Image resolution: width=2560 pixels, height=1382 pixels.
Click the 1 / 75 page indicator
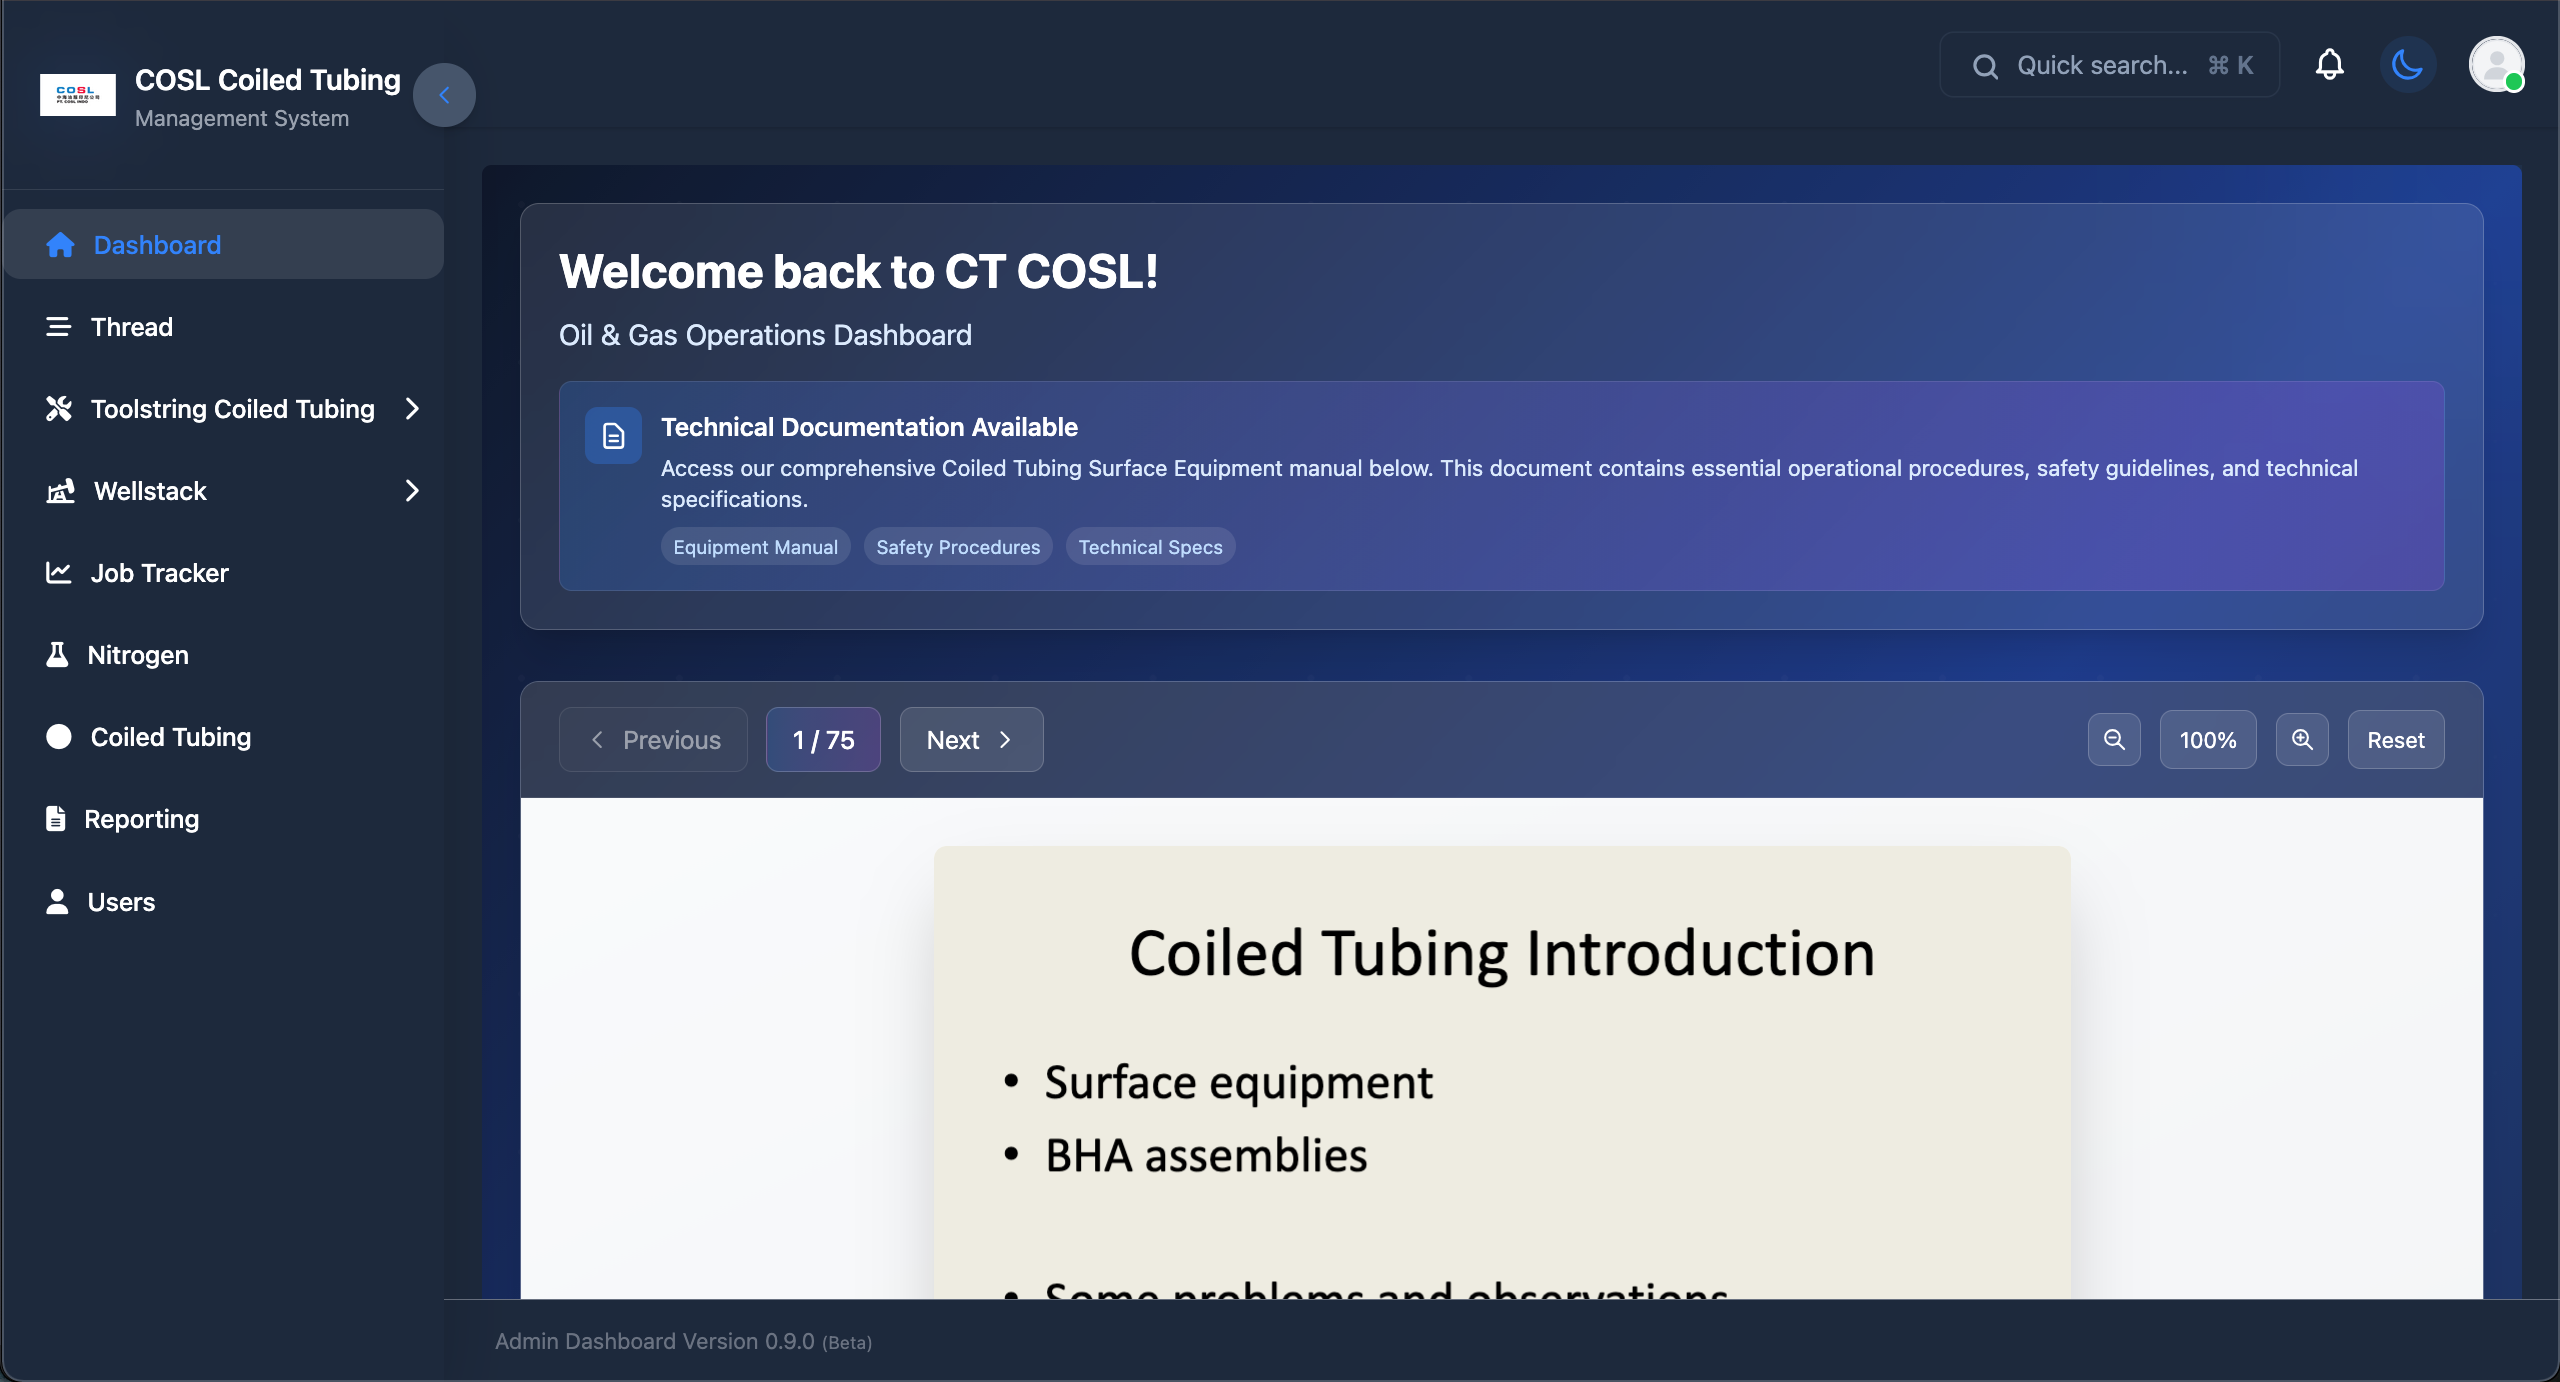[x=823, y=740]
